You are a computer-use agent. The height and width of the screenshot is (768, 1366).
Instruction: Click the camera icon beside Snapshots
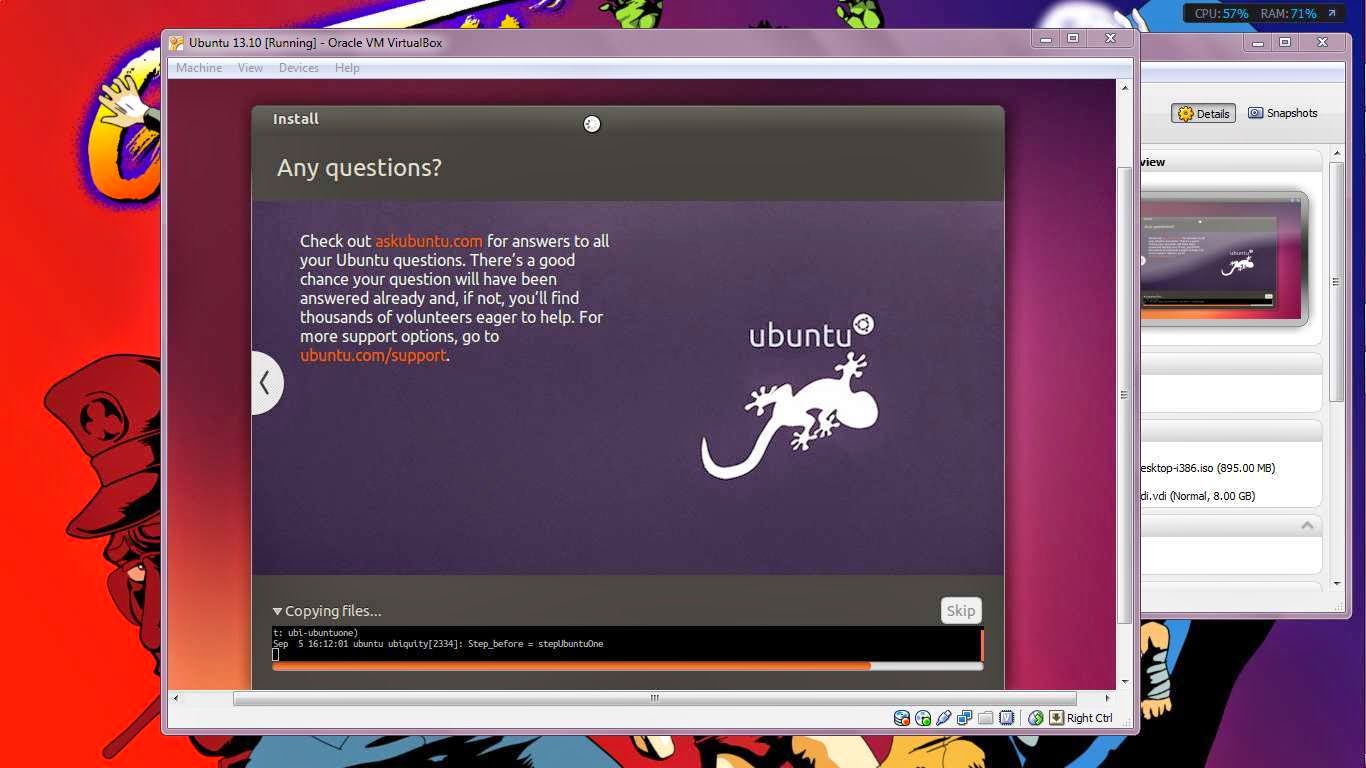(1255, 113)
